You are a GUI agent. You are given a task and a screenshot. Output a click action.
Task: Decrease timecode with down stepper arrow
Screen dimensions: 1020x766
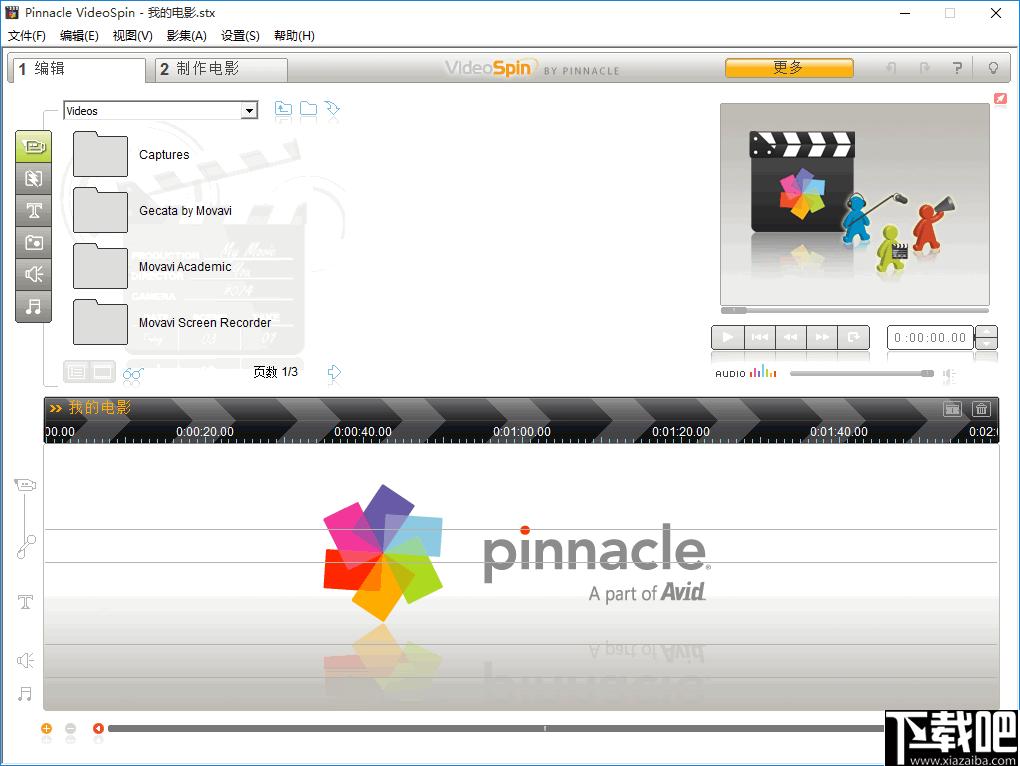987,343
